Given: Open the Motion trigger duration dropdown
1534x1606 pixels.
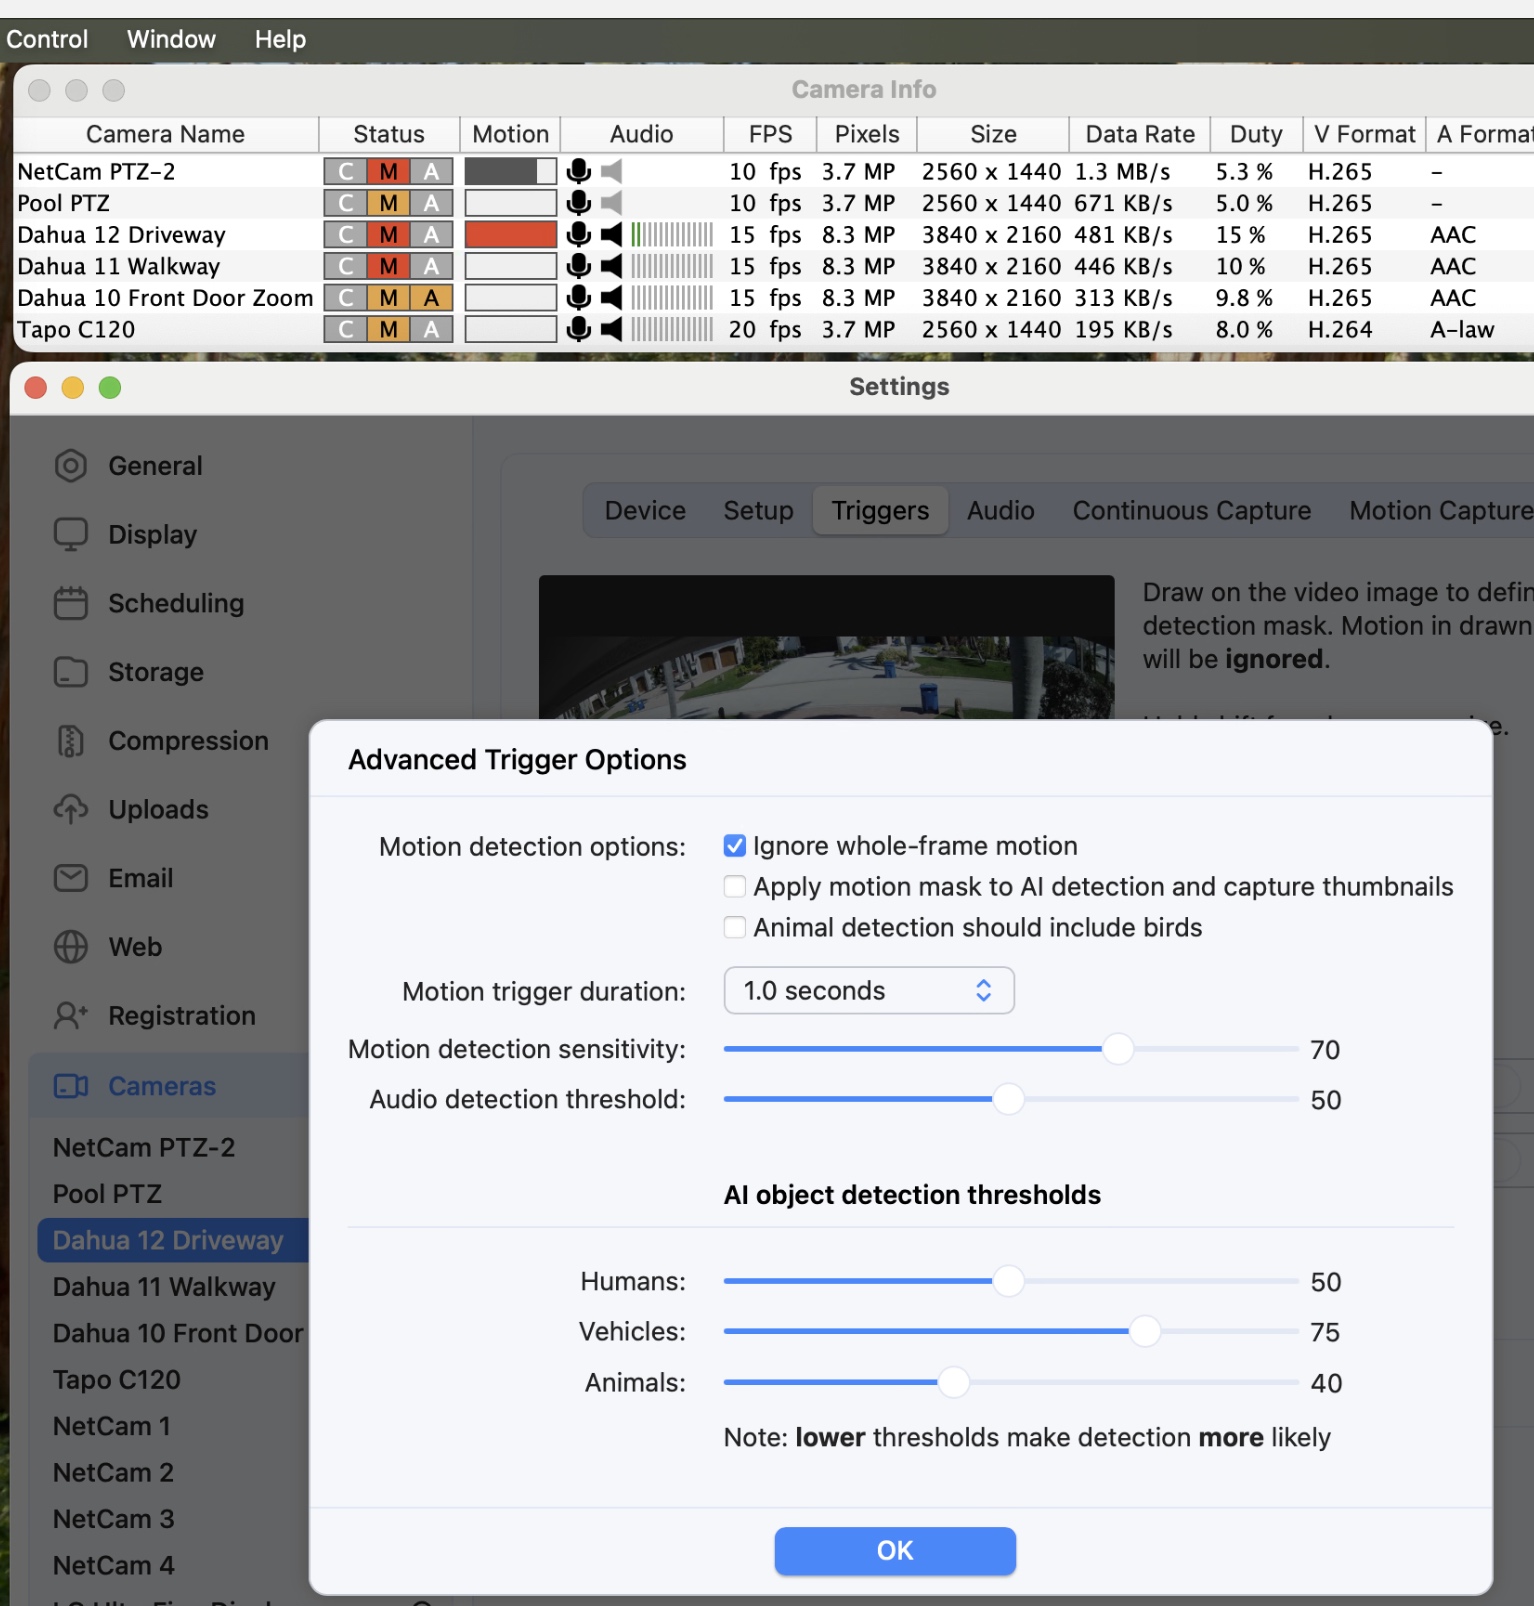Looking at the screenshot, I should tap(868, 991).
